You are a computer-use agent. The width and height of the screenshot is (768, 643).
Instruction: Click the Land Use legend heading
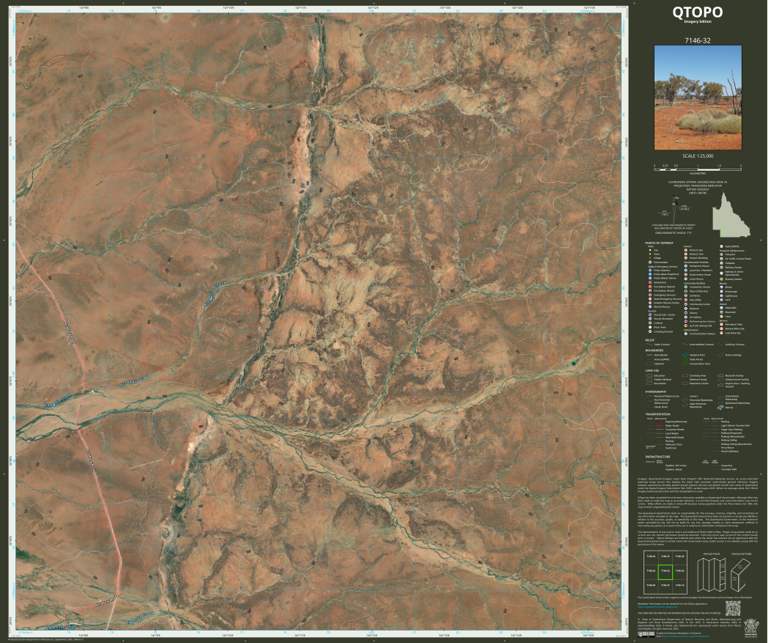(652, 371)
